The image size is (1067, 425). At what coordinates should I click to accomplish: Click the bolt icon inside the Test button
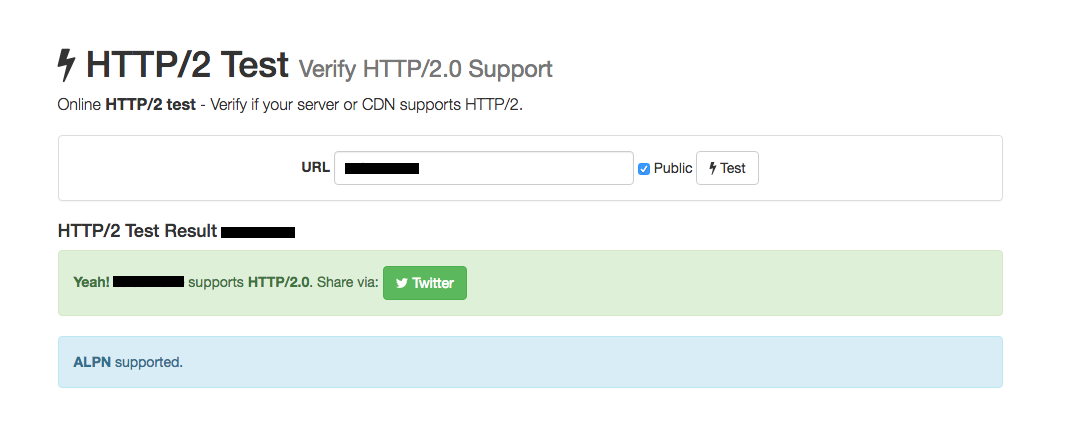tap(712, 168)
